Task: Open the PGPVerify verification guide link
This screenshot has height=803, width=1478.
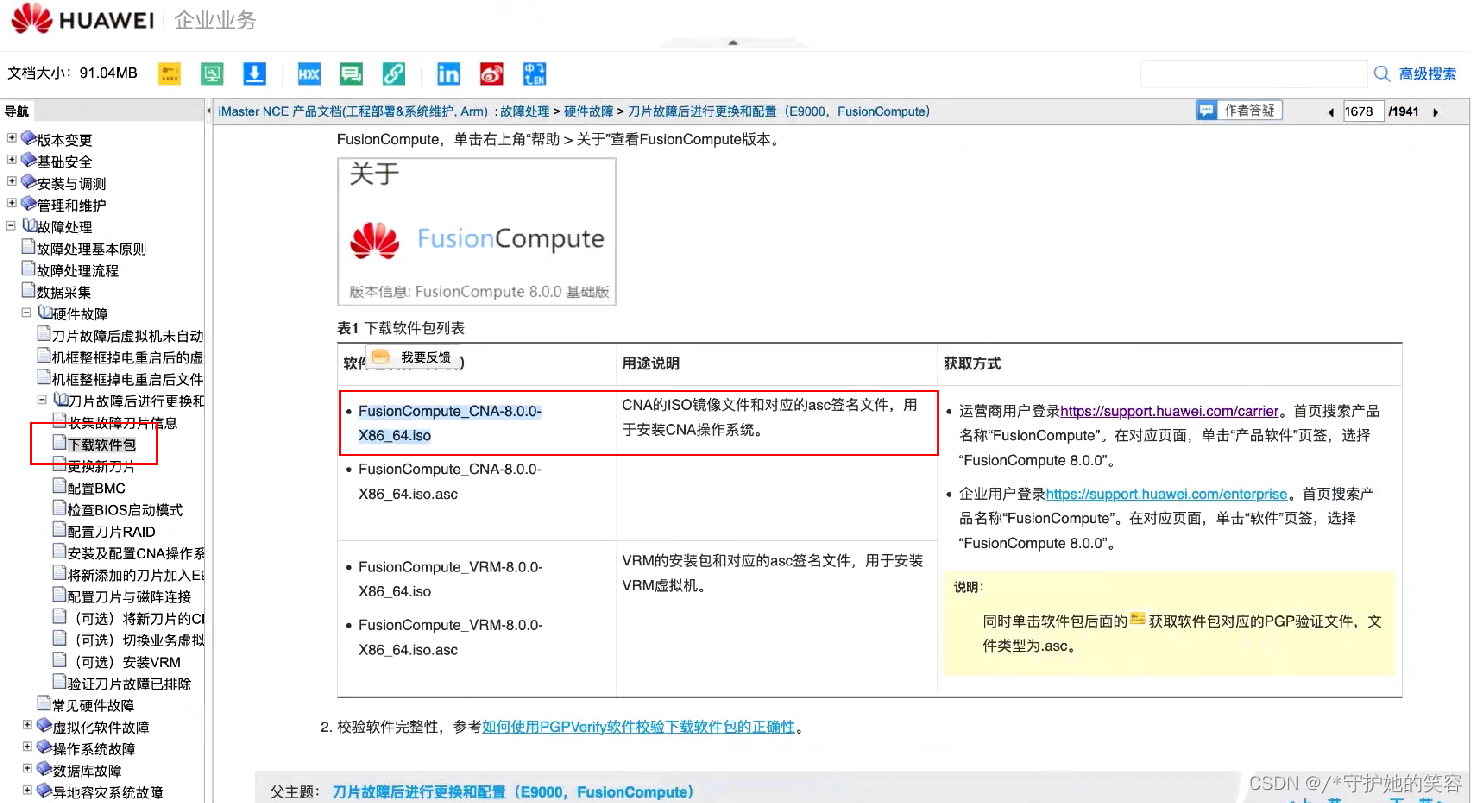Action: click(638, 727)
